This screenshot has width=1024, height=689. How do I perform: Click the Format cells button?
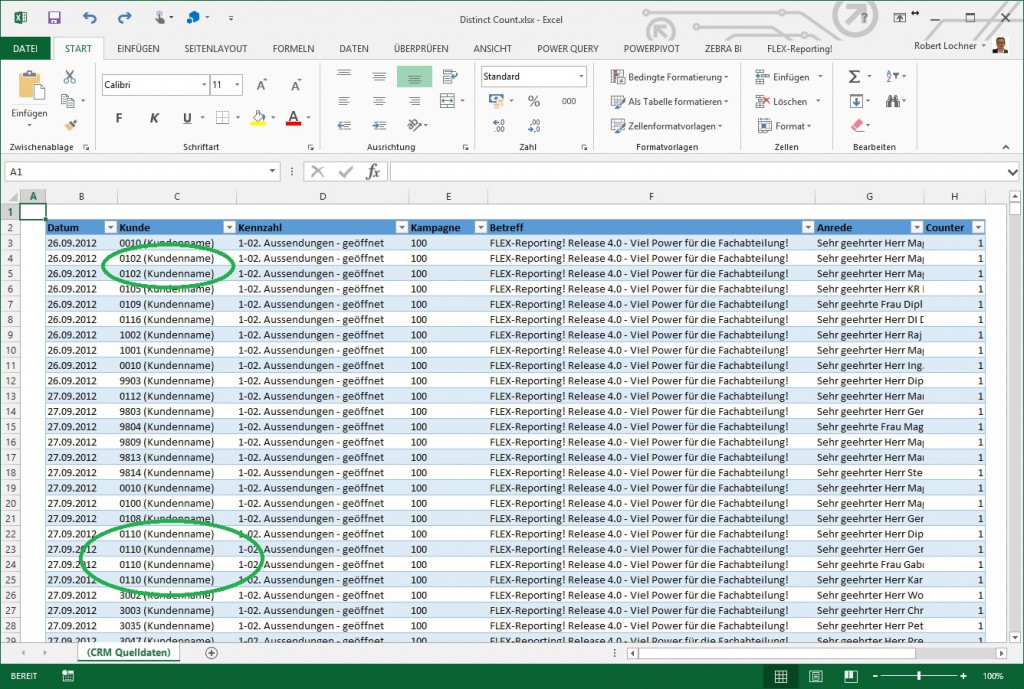784,126
